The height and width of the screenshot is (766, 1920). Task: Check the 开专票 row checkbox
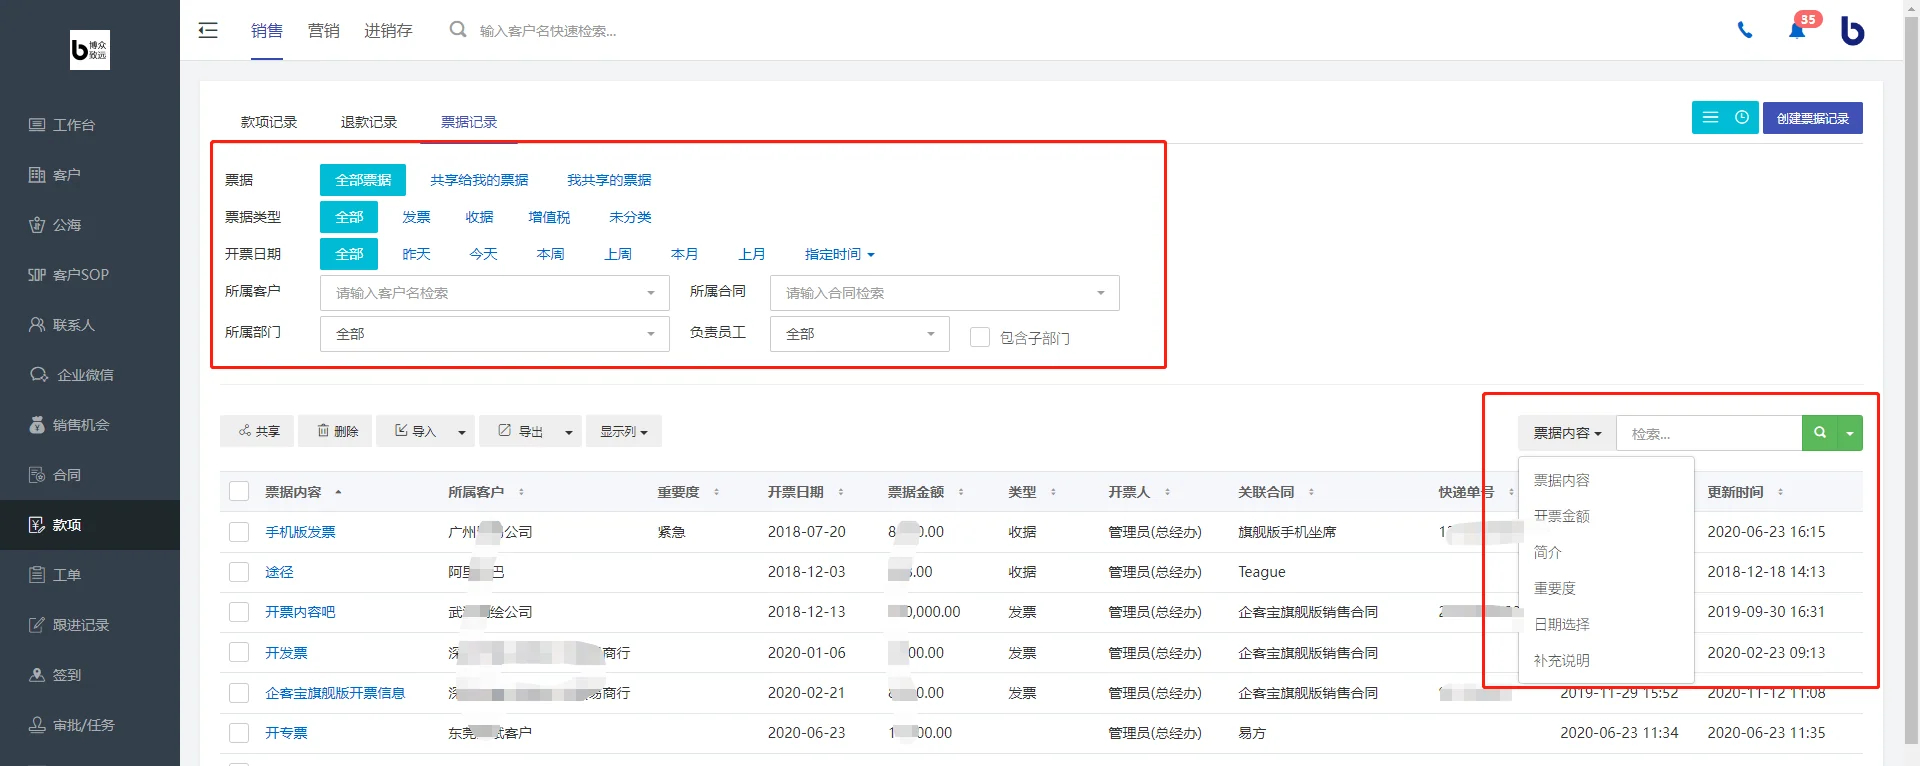[239, 733]
